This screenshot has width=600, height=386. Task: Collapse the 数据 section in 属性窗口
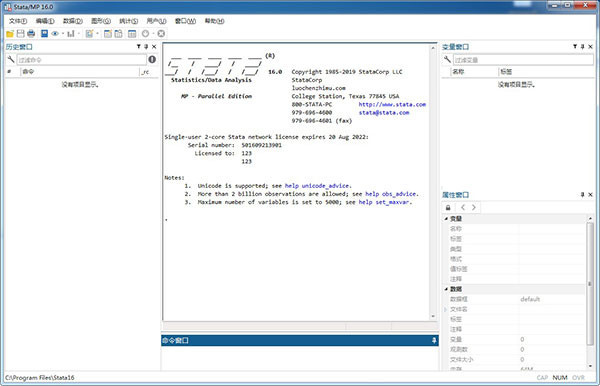[446, 289]
